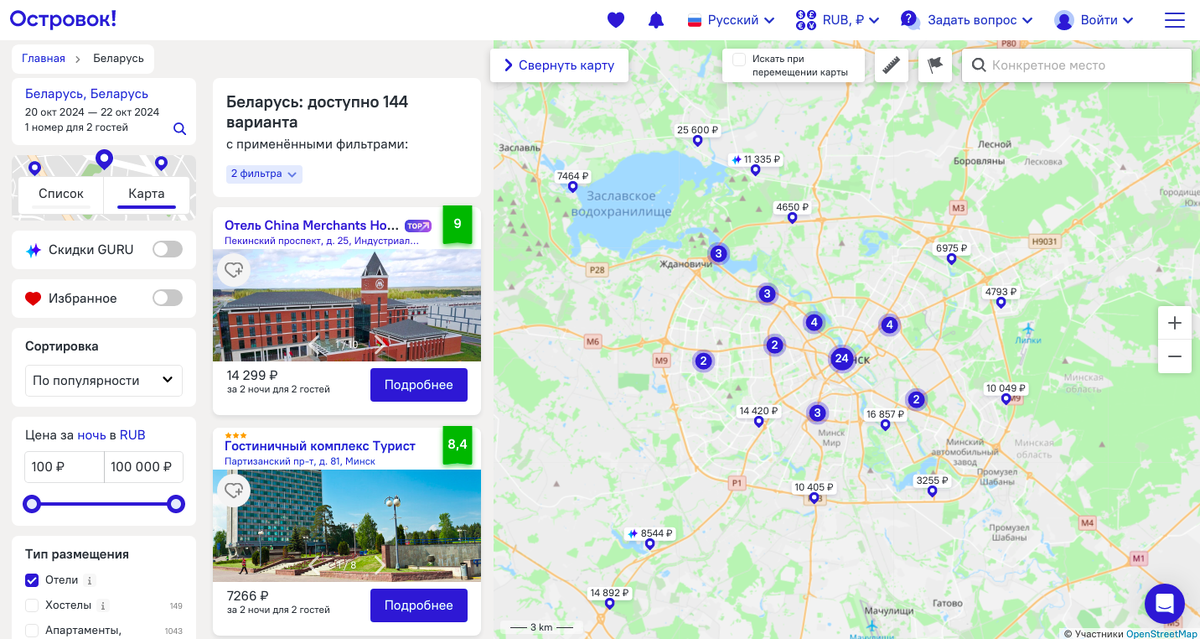Image resolution: width=1200 pixels, height=639 pixels.
Task: Open the hamburger main menu
Action: 1174,20
